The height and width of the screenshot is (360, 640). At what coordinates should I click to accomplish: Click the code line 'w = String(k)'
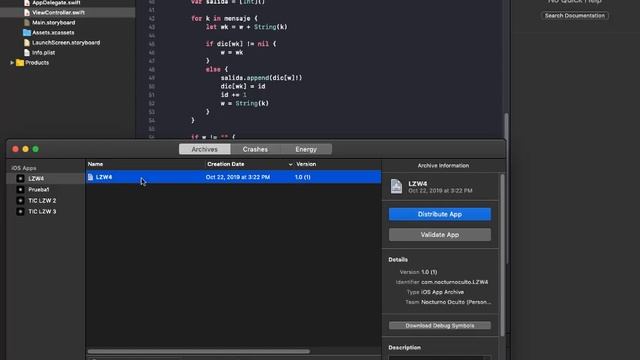(x=244, y=103)
